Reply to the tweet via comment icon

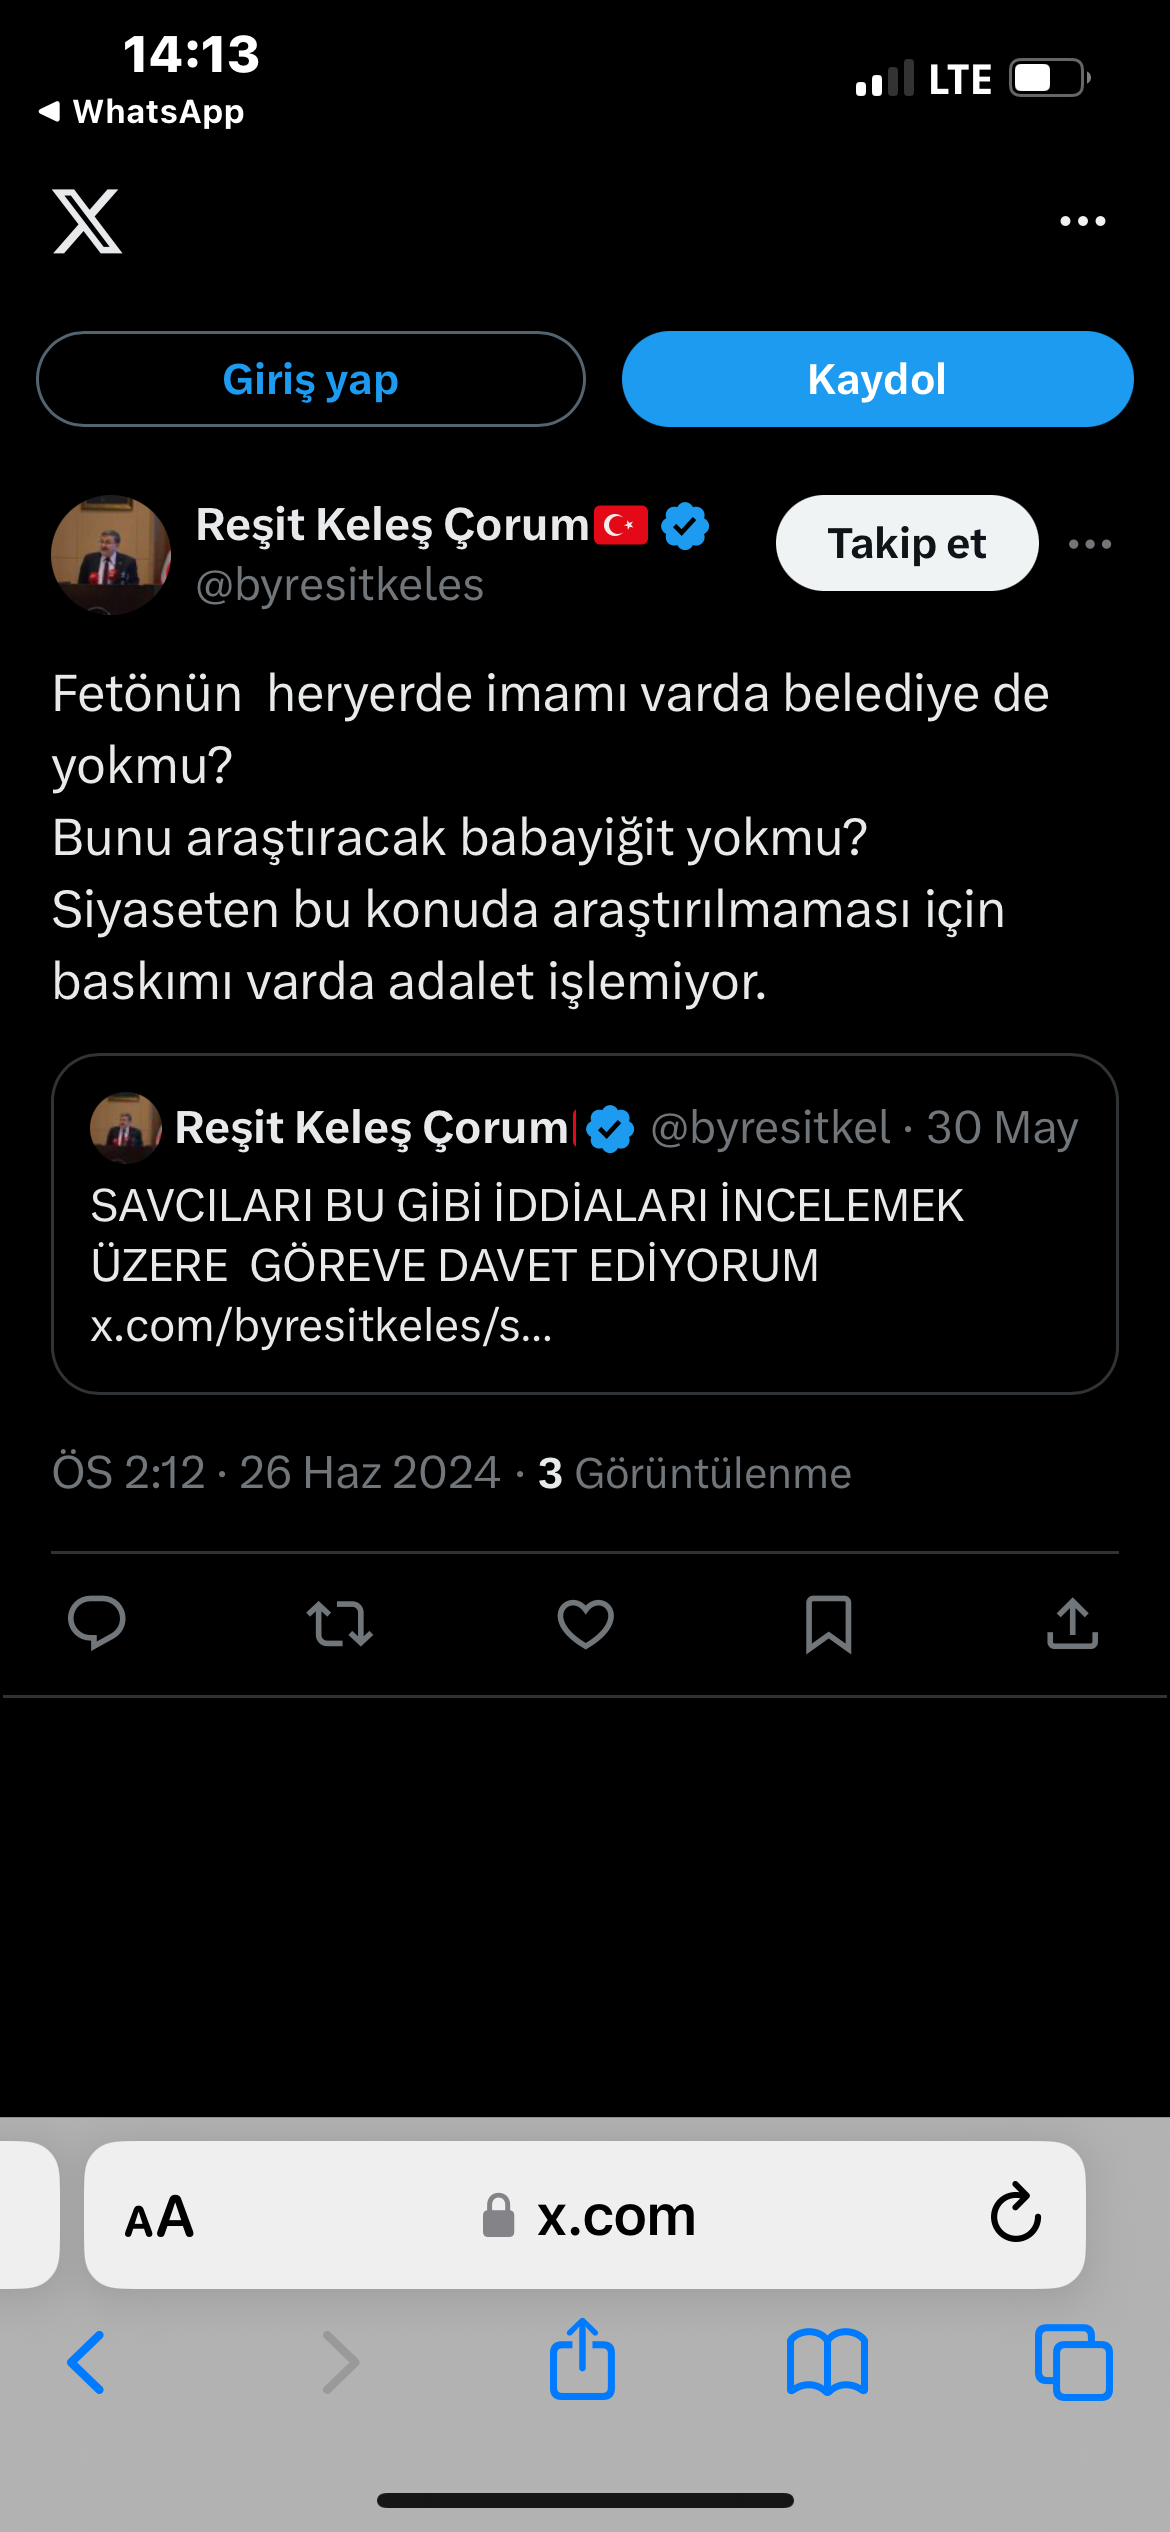pyautogui.click(x=97, y=1622)
